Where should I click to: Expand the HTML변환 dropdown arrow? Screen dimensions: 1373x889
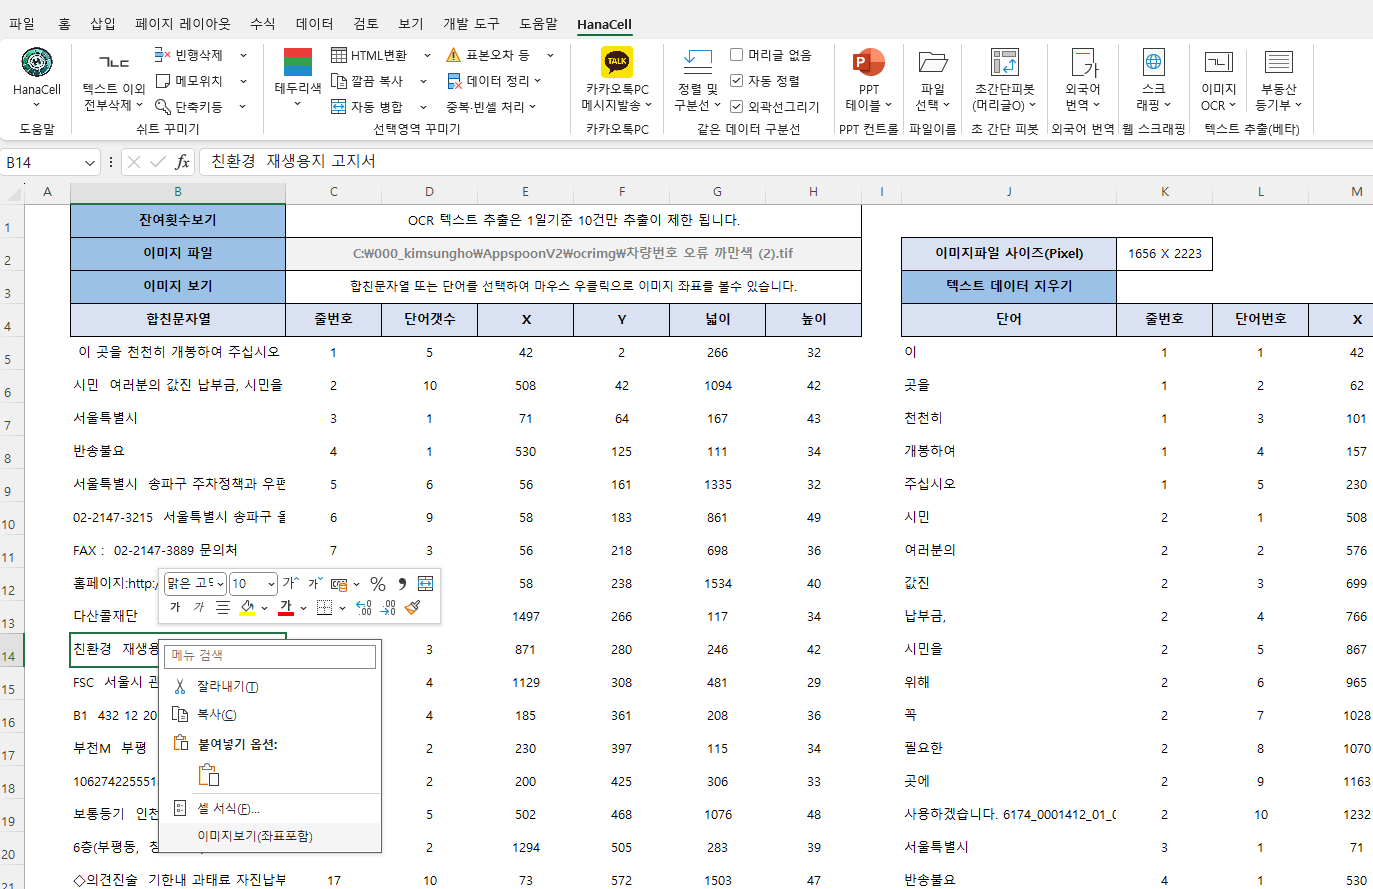(x=427, y=55)
